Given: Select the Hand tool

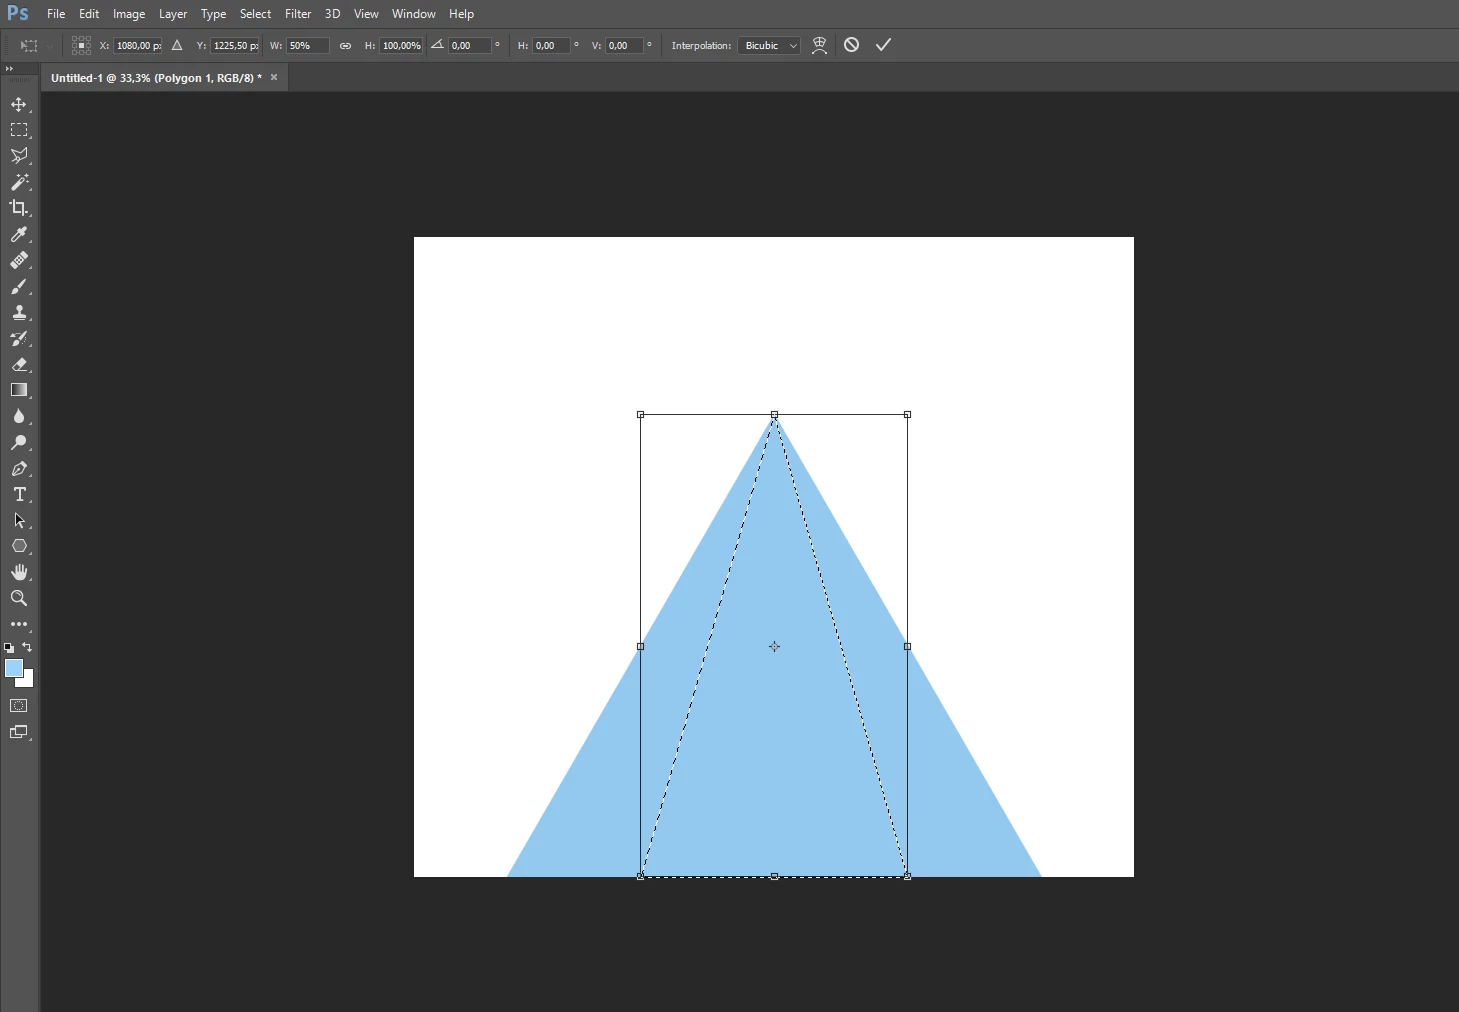Looking at the screenshot, I should [19, 572].
